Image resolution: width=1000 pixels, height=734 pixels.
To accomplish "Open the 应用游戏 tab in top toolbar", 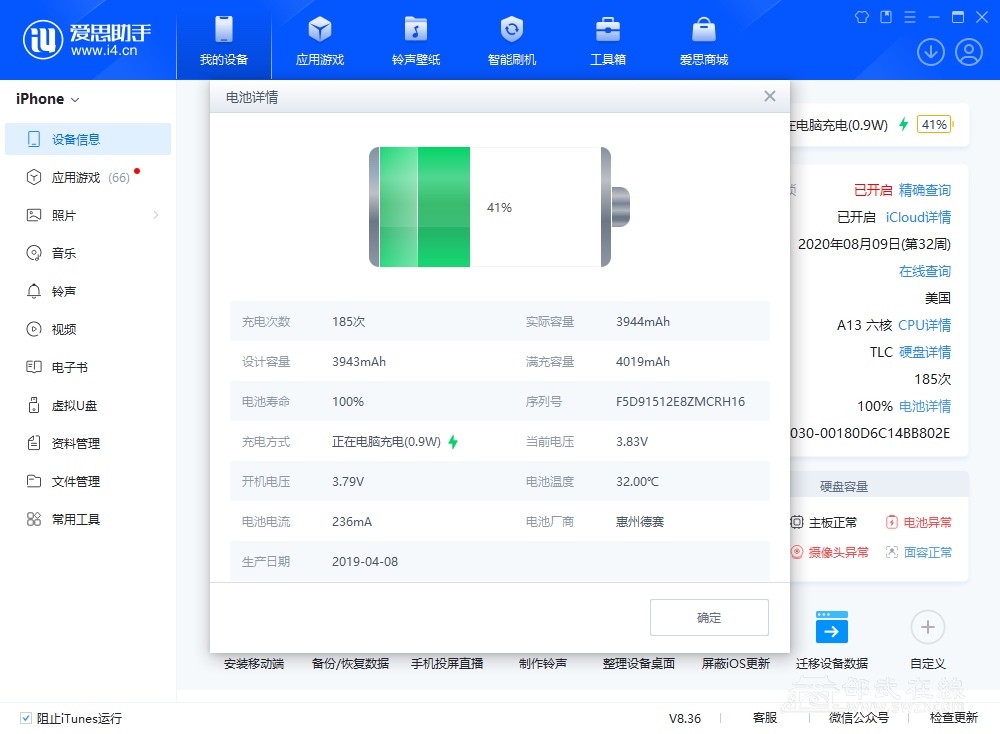I will (x=319, y=40).
